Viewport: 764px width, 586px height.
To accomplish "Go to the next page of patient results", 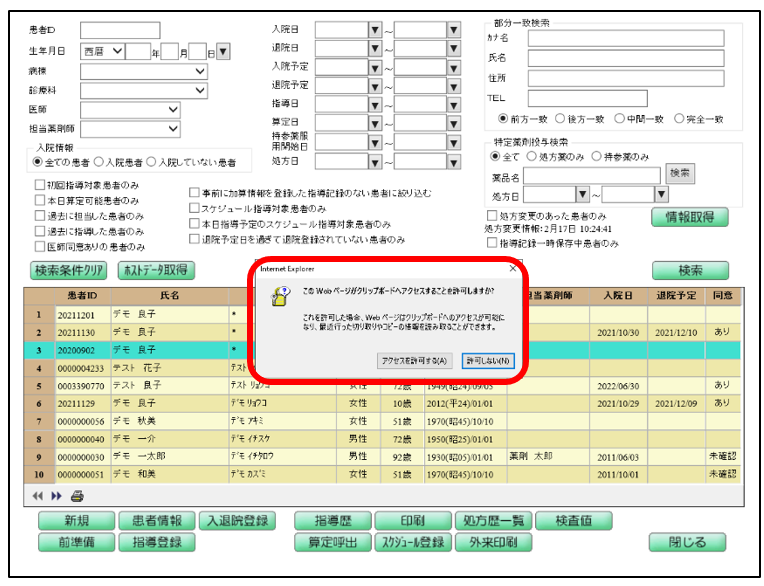I will click(x=57, y=495).
